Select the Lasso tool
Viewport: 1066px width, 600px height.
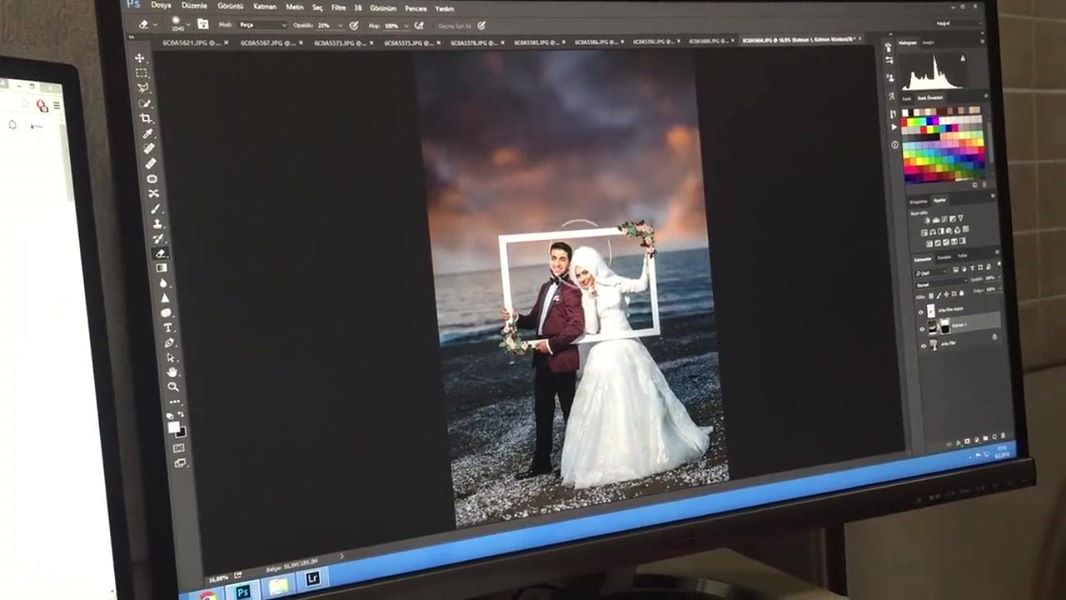coord(143,88)
